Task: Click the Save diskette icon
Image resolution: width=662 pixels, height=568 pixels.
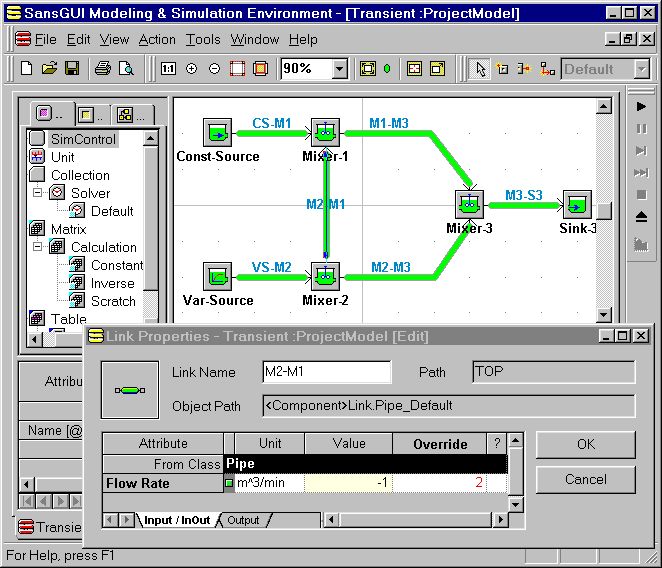Action: 71,69
